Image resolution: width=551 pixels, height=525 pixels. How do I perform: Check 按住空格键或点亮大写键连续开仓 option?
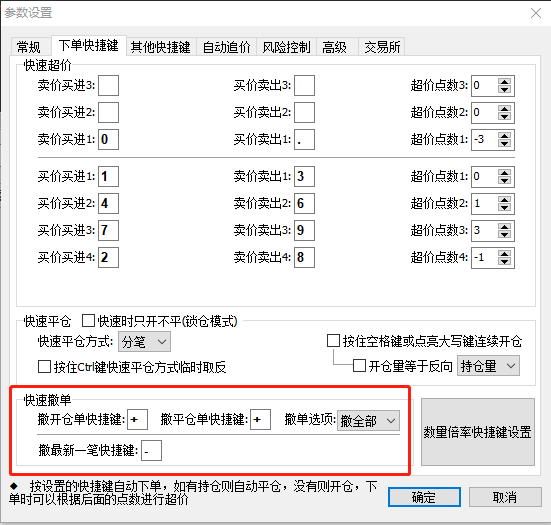333,341
